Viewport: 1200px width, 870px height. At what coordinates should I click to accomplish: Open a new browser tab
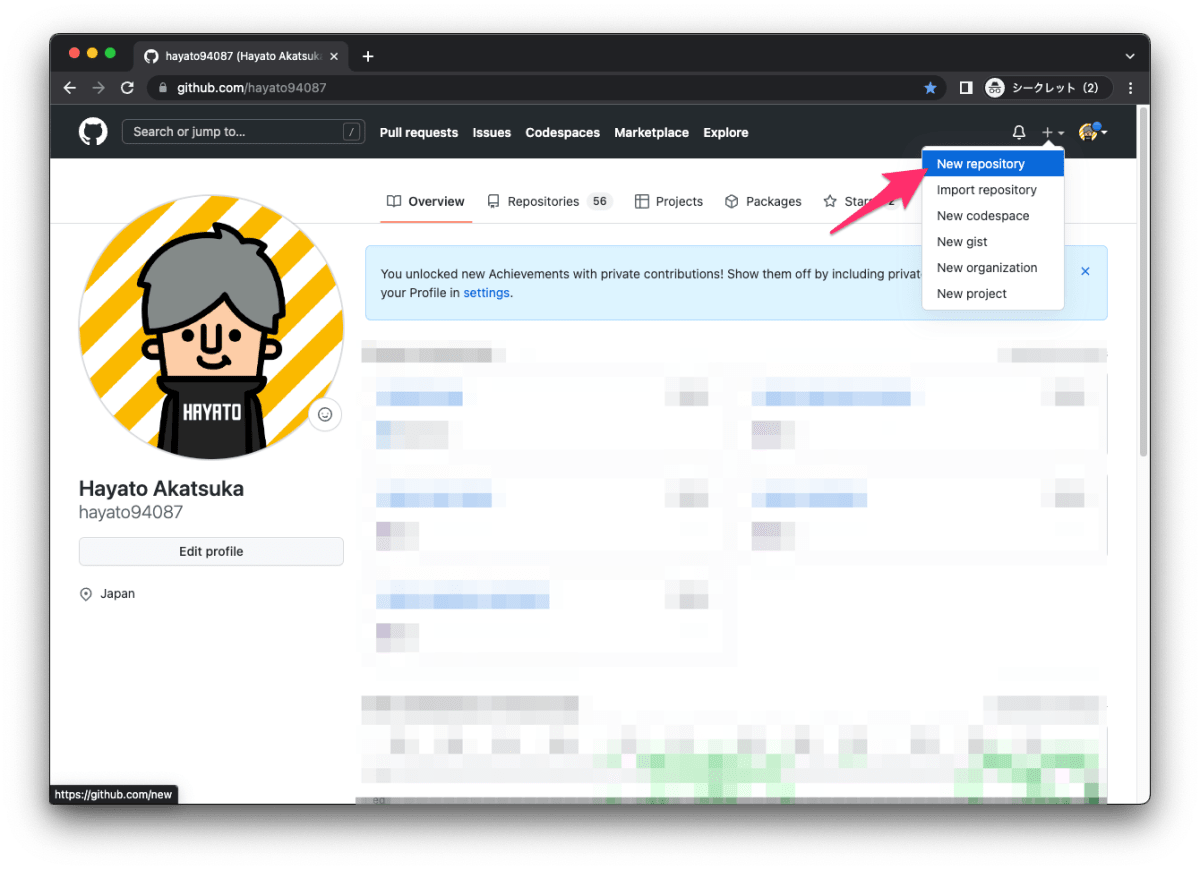(368, 56)
